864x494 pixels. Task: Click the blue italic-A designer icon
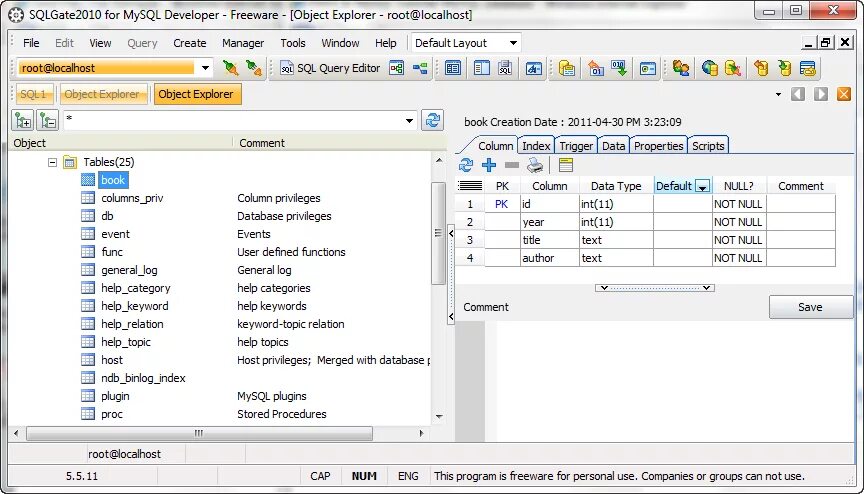pos(533,68)
